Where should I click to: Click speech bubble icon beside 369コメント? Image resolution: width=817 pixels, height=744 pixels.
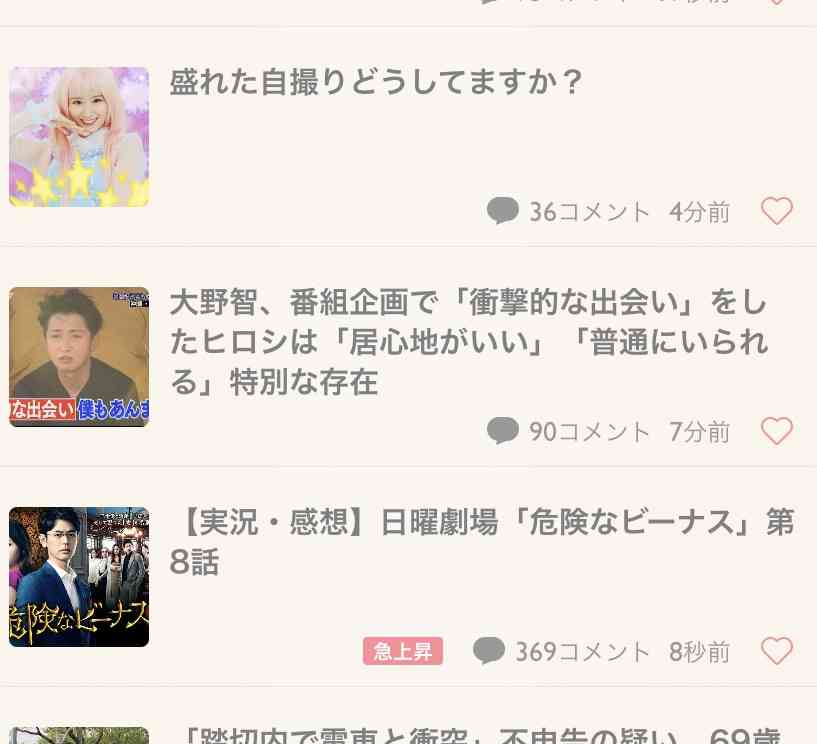click(489, 651)
